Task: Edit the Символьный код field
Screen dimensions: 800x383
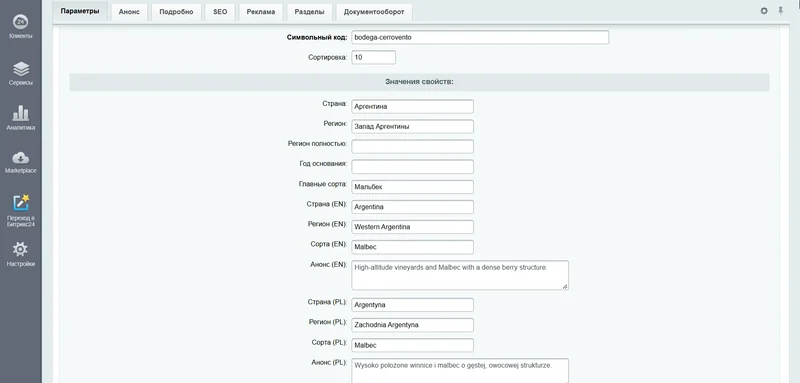Action: click(x=480, y=37)
